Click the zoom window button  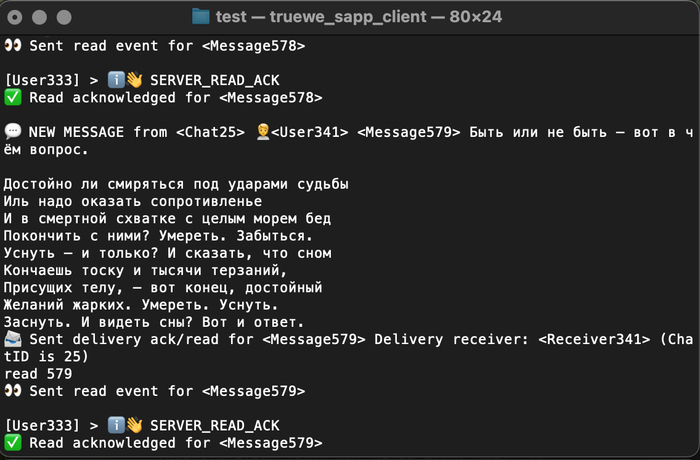click(x=64, y=17)
